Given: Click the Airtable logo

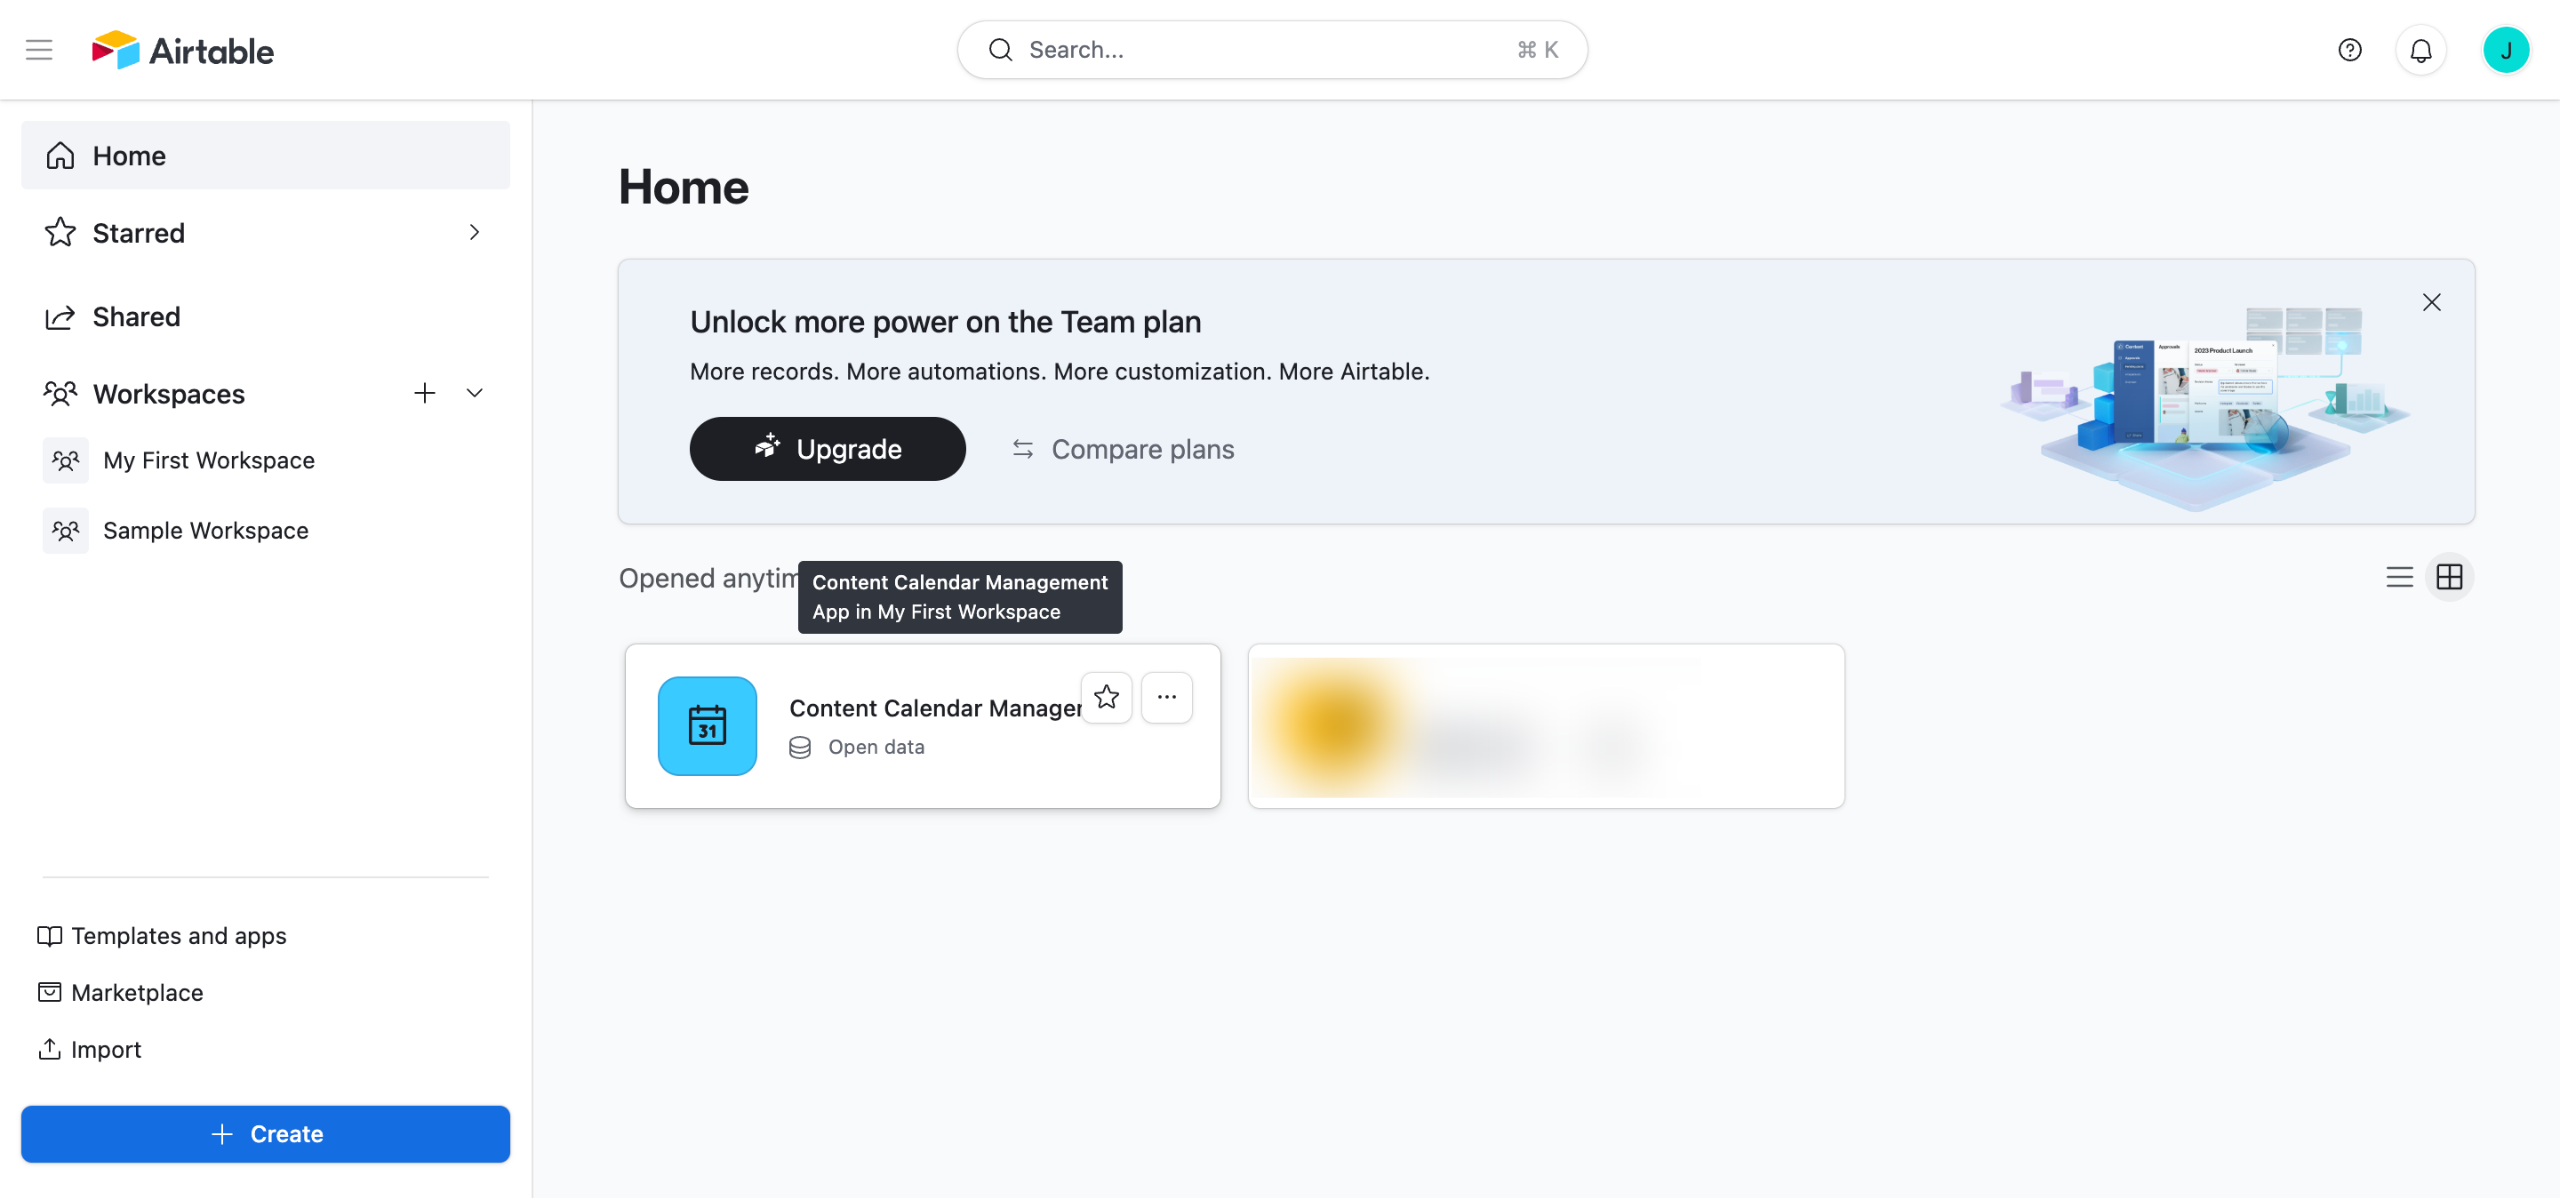Looking at the screenshot, I should (x=183, y=50).
